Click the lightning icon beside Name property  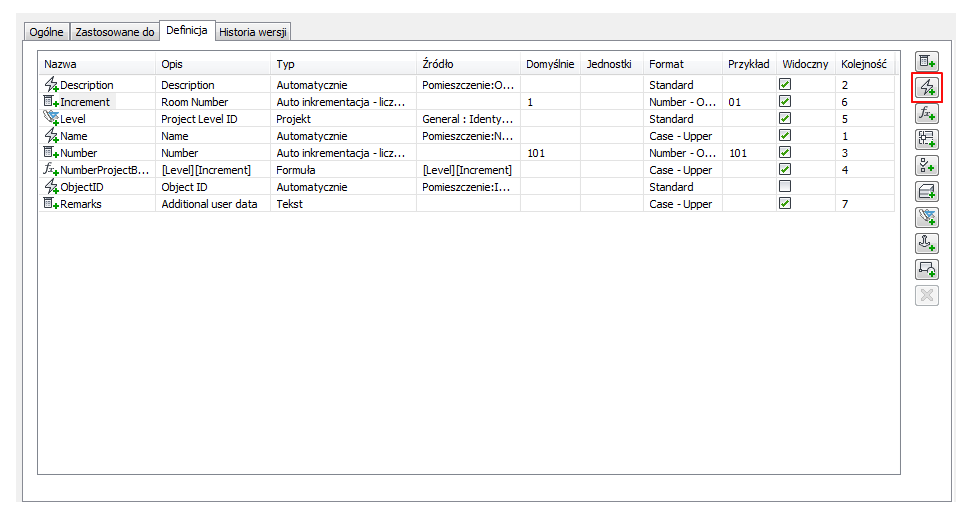pyautogui.click(x=51, y=136)
